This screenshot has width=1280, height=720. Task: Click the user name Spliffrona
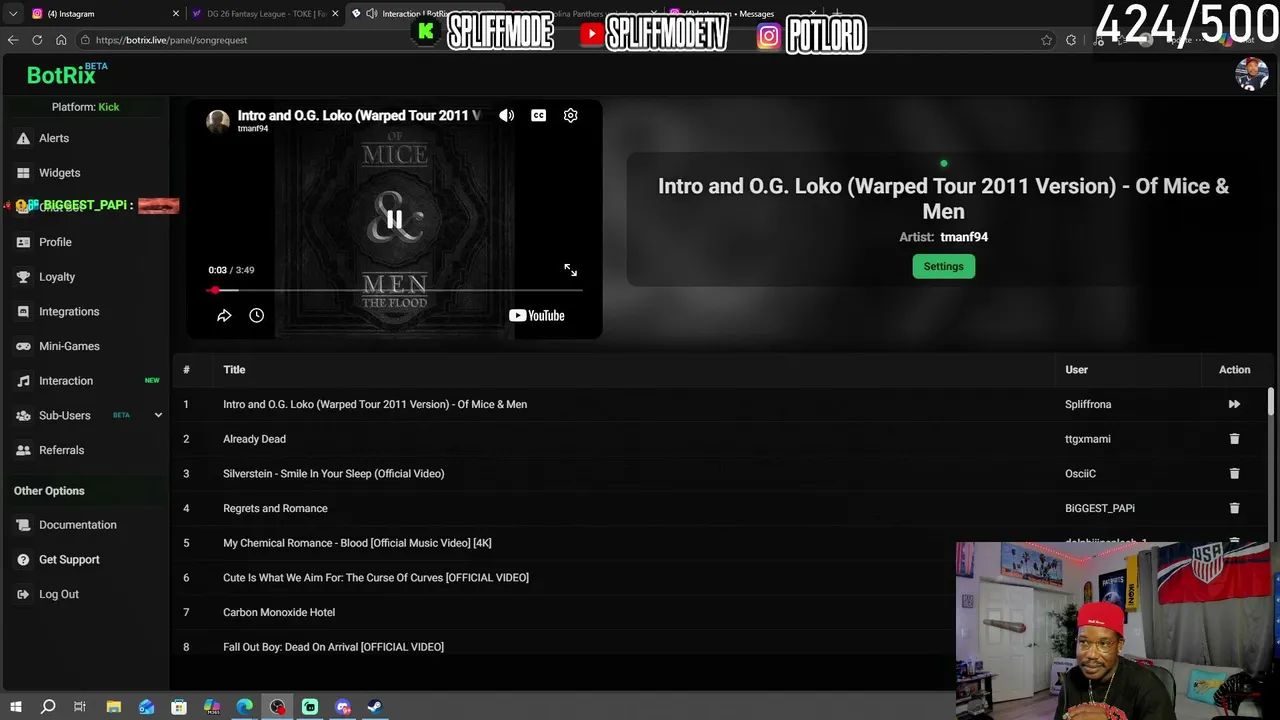click(x=1088, y=404)
